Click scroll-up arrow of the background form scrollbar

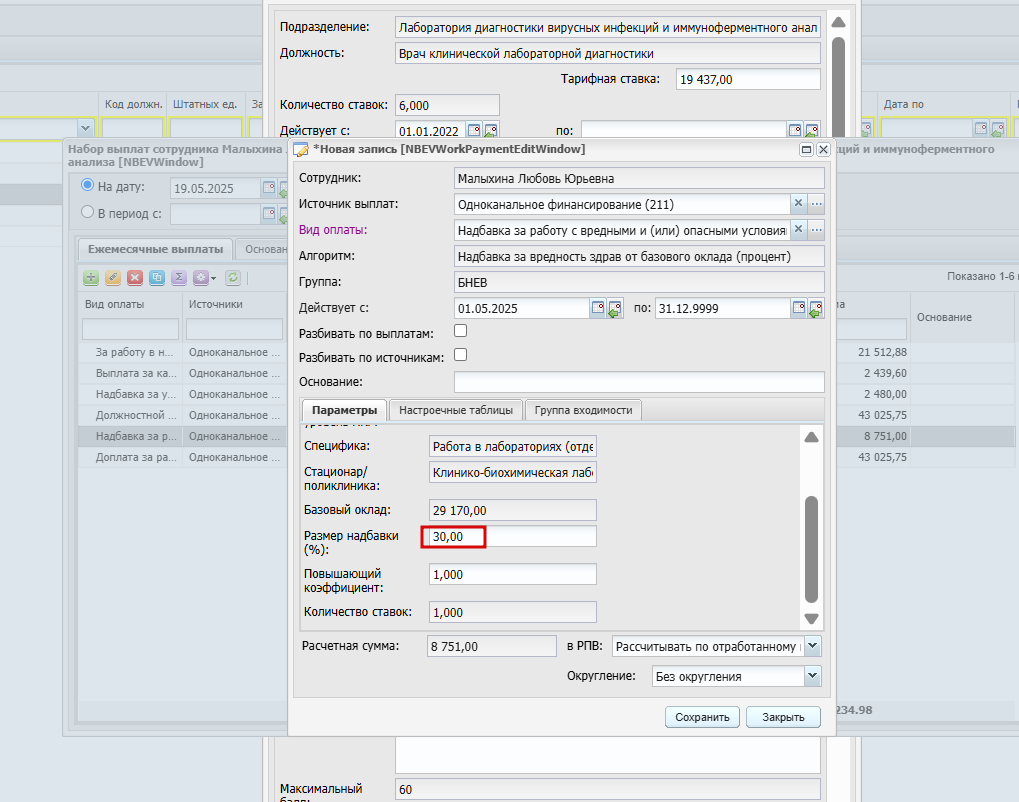[838, 23]
